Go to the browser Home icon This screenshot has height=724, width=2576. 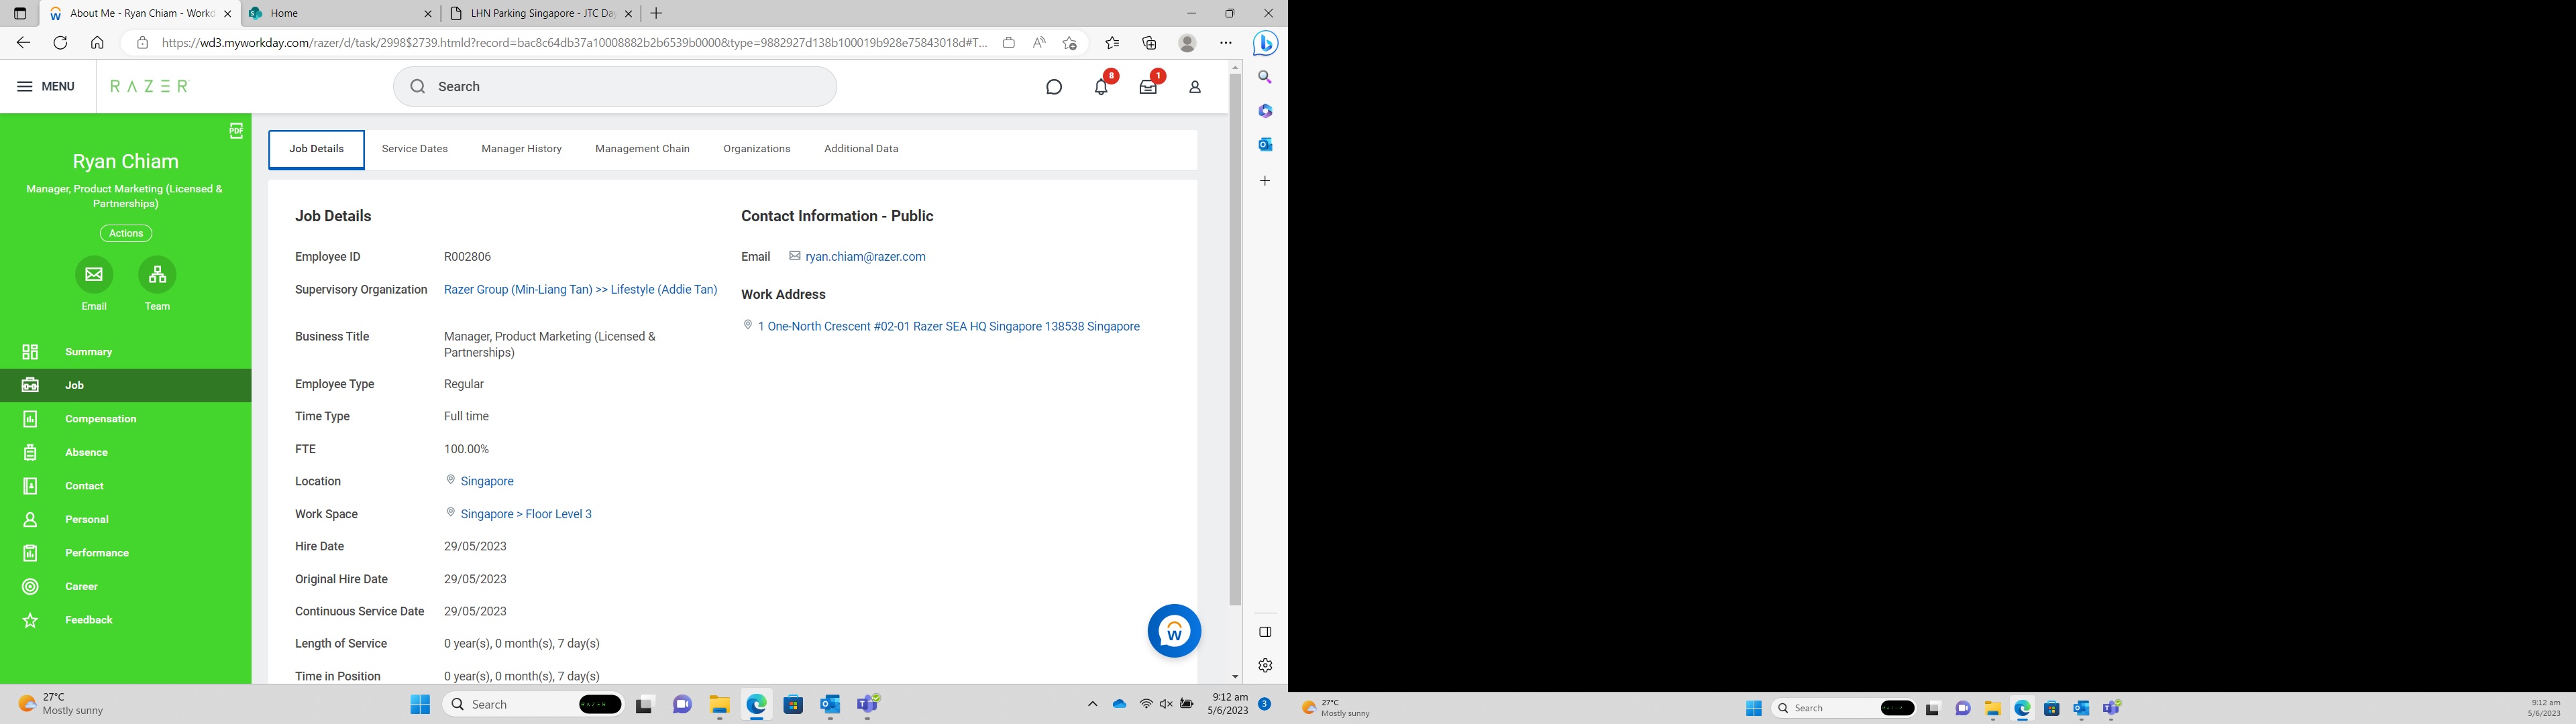click(x=97, y=43)
